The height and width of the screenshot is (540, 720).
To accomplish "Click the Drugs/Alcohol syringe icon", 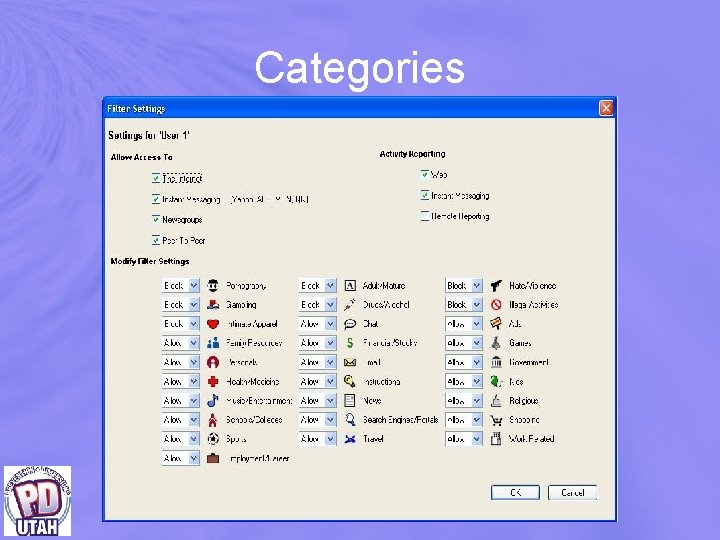I will tap(350, 304).
